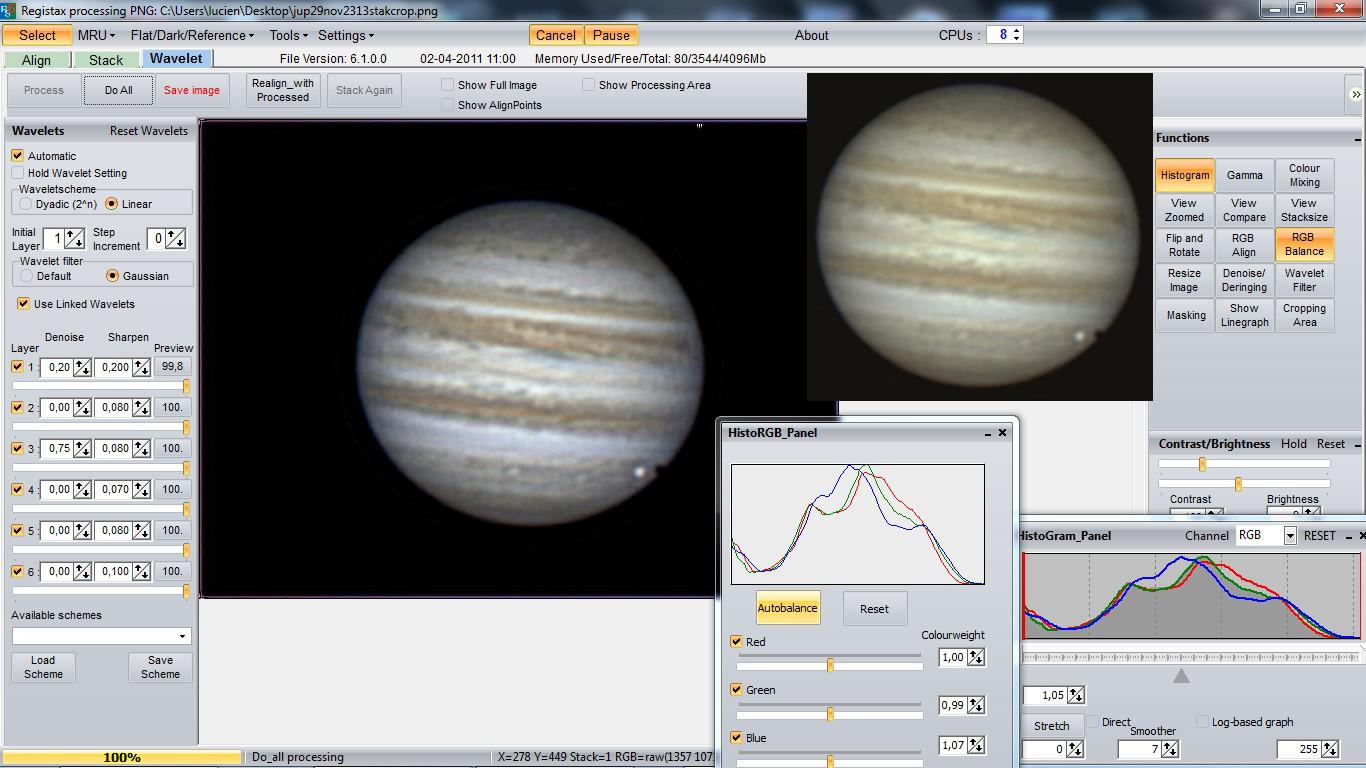Viewport: 1366px width, 768px height.
Task: Collapse the Functions panel
Action: [x=1357, y=139]
